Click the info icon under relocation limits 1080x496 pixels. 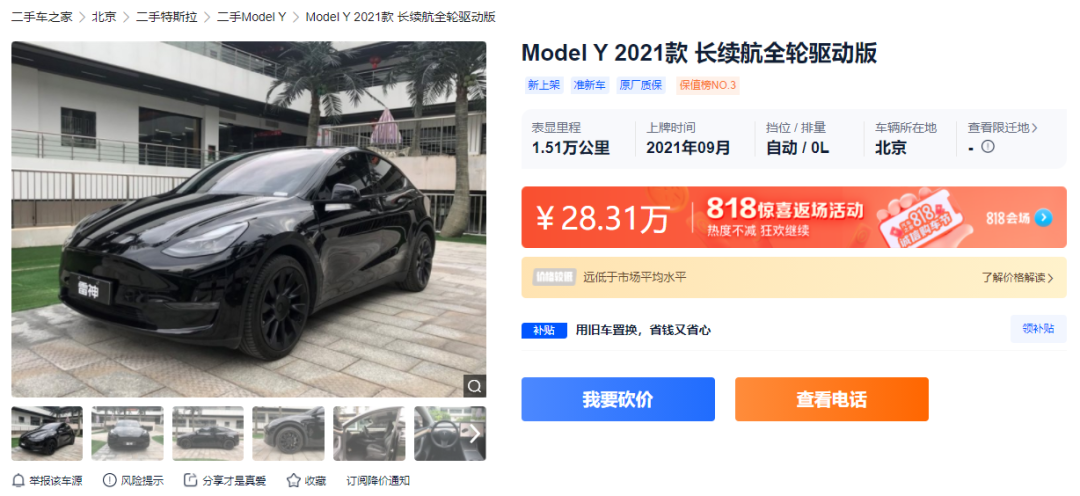[988, 147]
